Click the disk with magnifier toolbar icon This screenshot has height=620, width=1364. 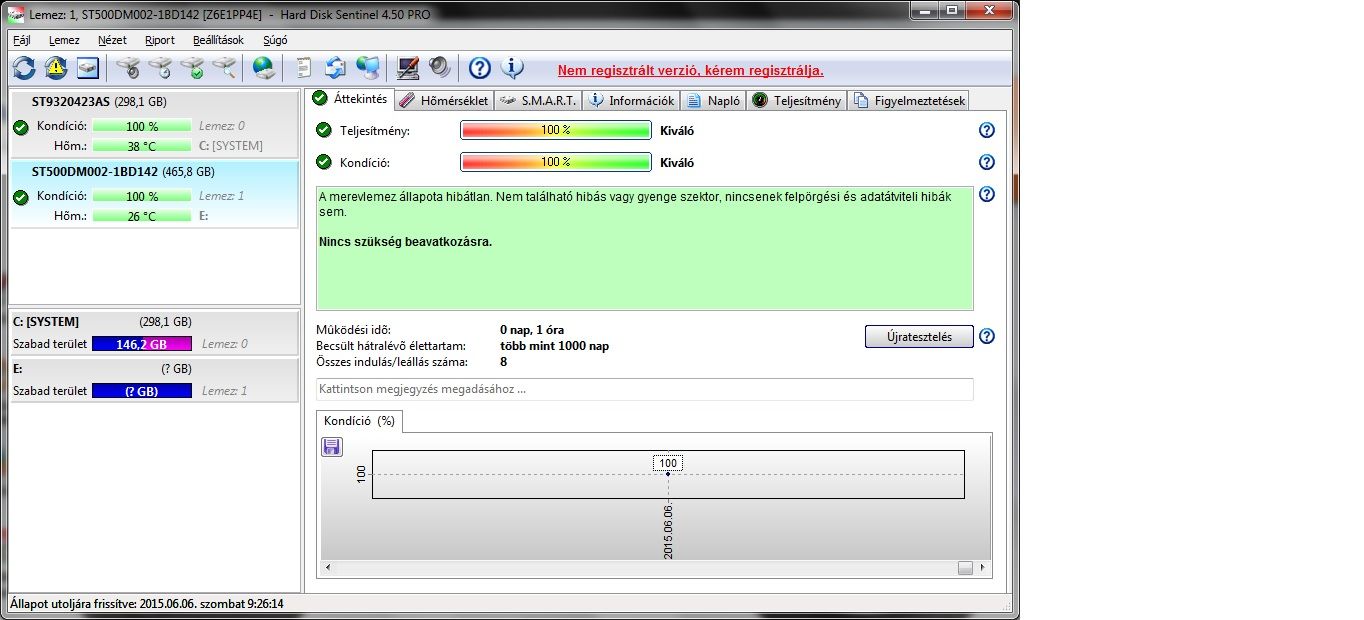[x=224, y=68]
